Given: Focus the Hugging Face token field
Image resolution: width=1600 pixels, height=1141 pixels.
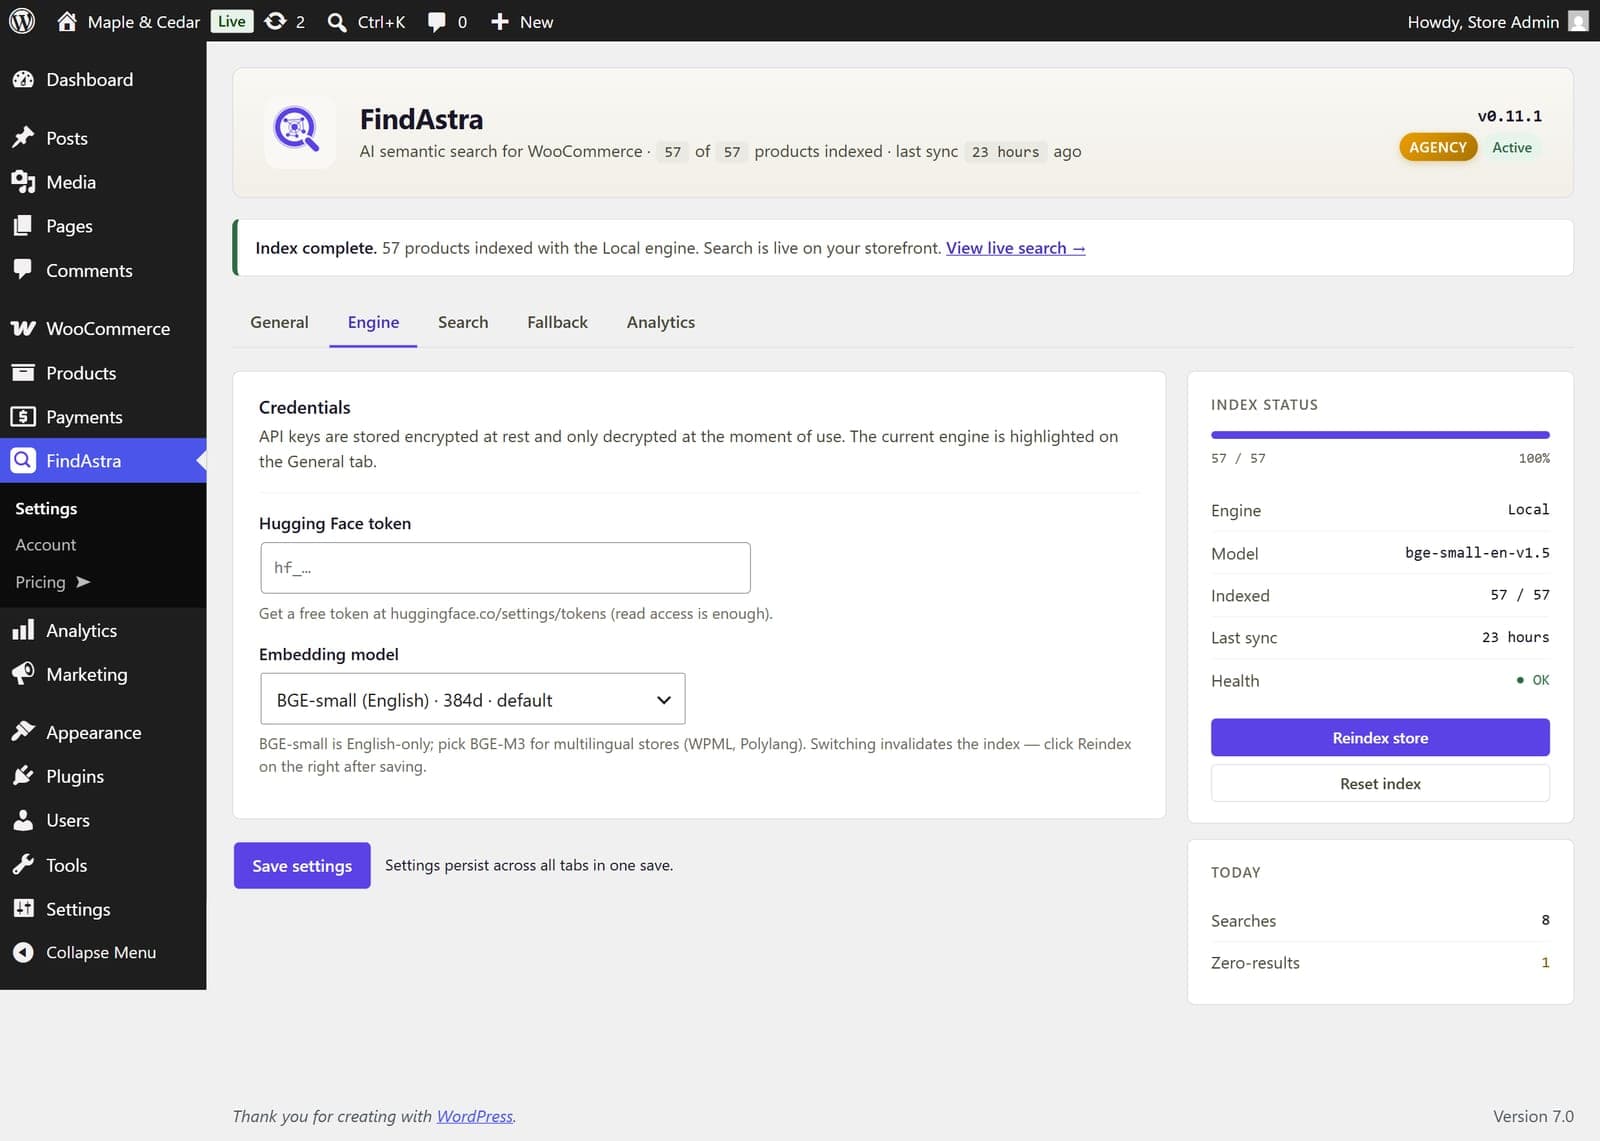Looking at the screenshot, I should click(505, 568).
